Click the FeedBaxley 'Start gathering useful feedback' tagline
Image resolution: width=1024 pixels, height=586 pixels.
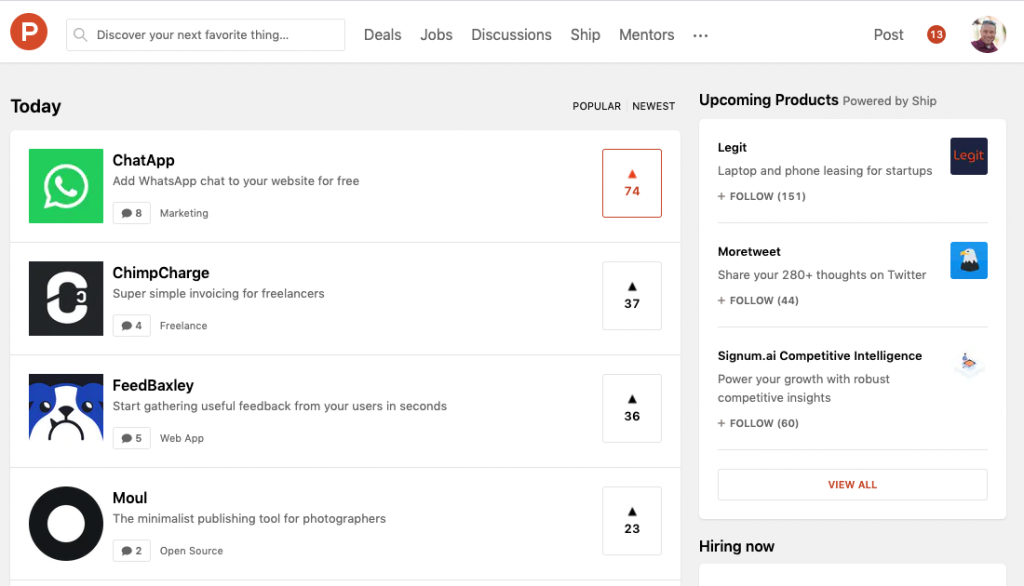[x=280, y=406]
